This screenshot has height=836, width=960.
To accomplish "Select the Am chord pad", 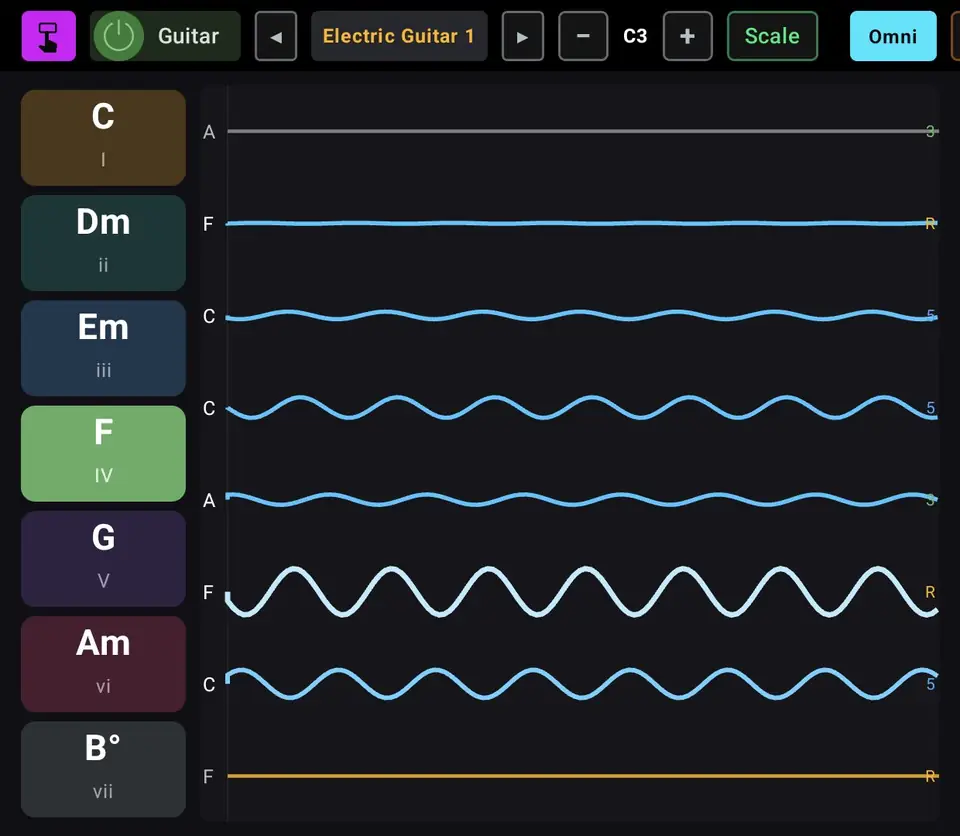I will 103,665.
